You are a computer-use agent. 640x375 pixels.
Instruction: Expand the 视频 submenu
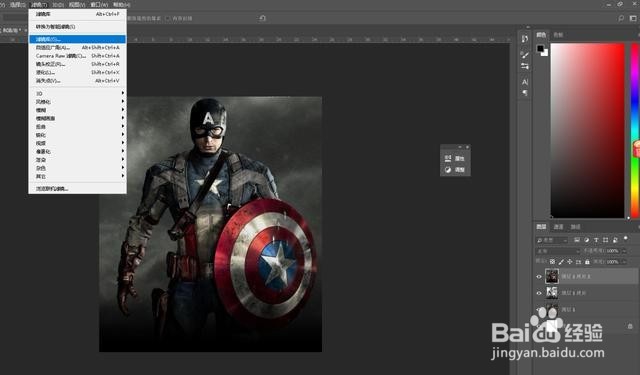coord(78,143)
